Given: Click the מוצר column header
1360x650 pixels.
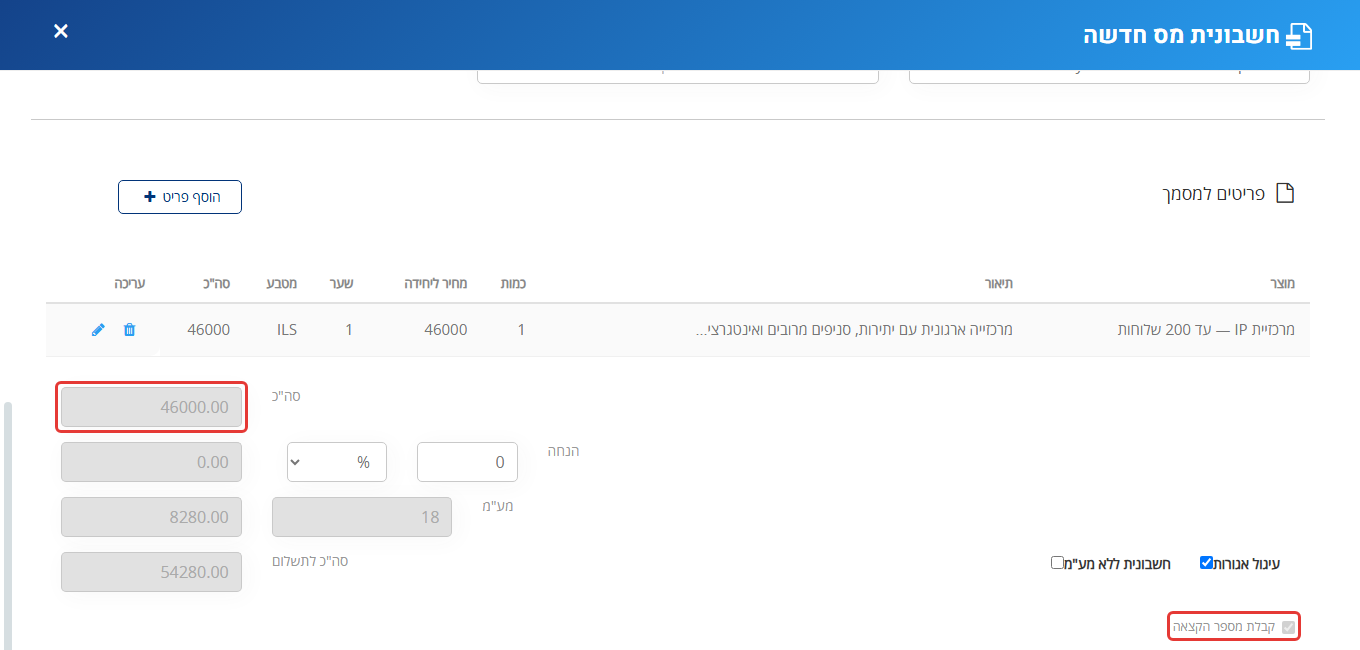Looking at the screenshot, I should click(1282, 283).
